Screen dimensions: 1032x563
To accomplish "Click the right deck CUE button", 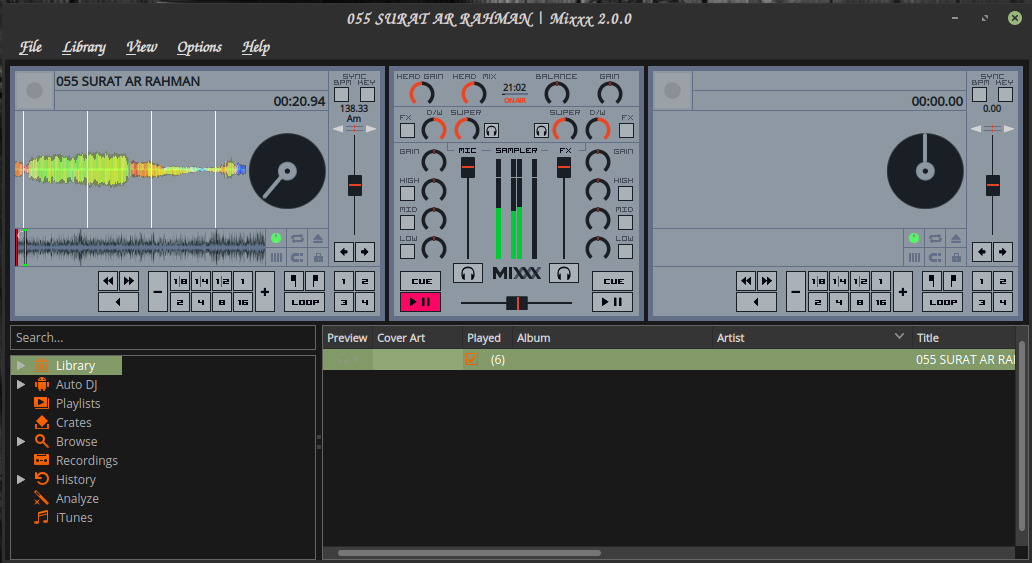I will (613, 281).
